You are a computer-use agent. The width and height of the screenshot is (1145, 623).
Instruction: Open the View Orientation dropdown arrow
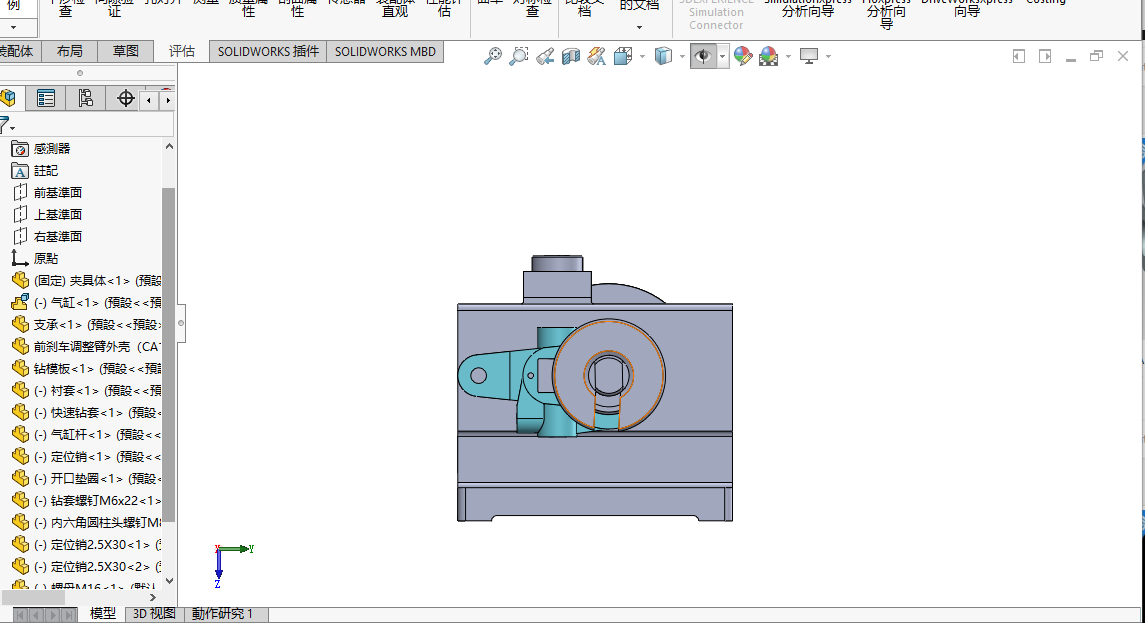pyautogui.click(x=643, y=56)
